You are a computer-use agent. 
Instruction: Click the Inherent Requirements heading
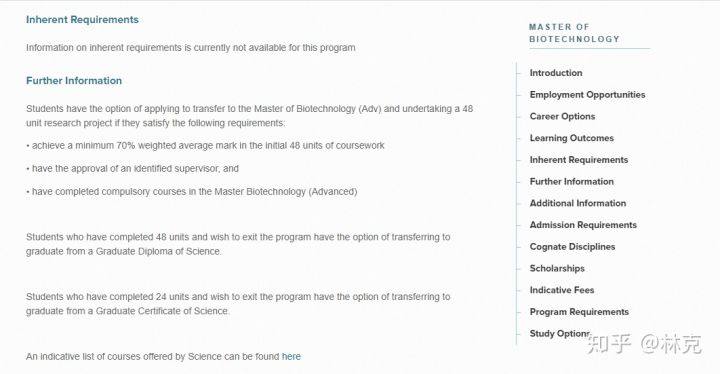click(82, 20)
